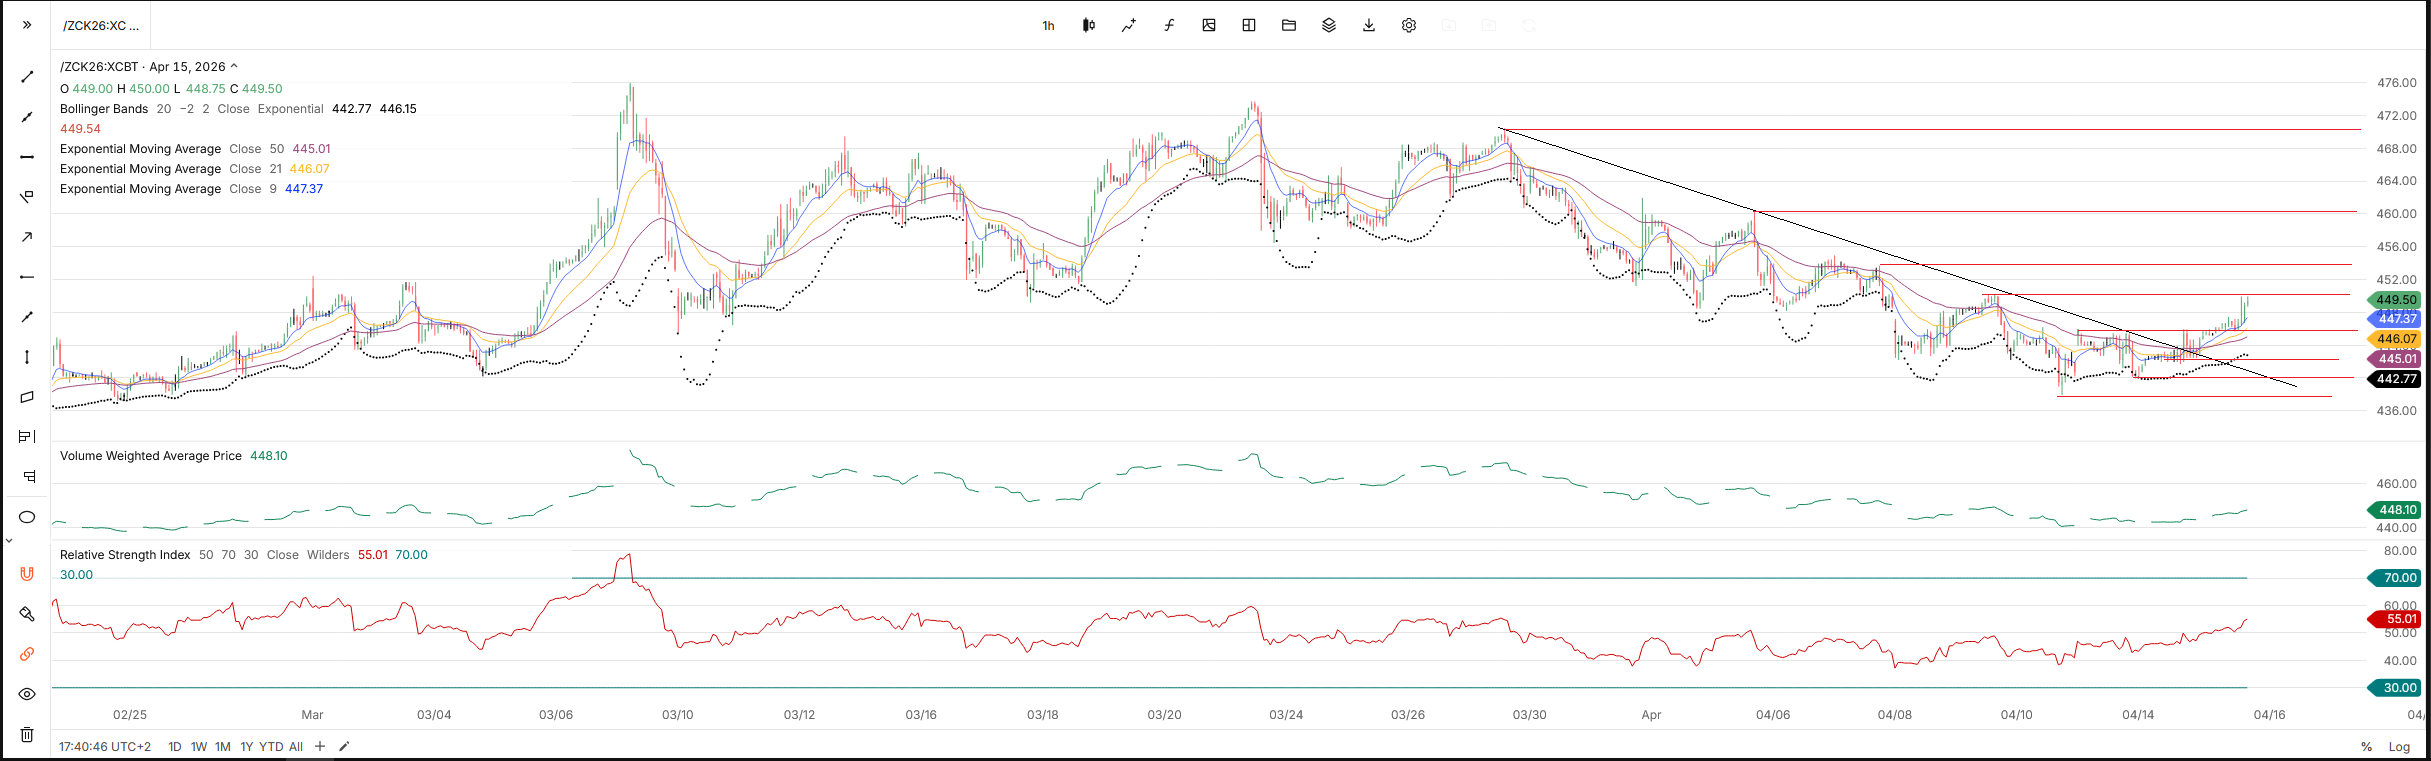Toggle percent scale with % button

coord(2366,747)
